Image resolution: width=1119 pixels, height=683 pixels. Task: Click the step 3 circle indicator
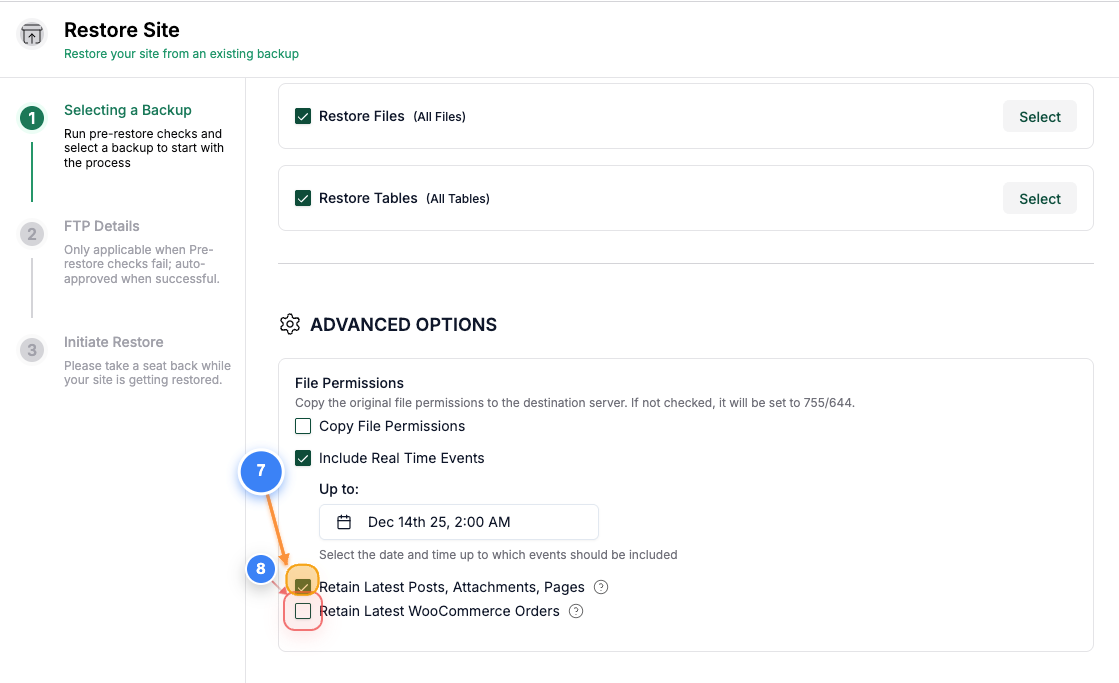[31, 350]
